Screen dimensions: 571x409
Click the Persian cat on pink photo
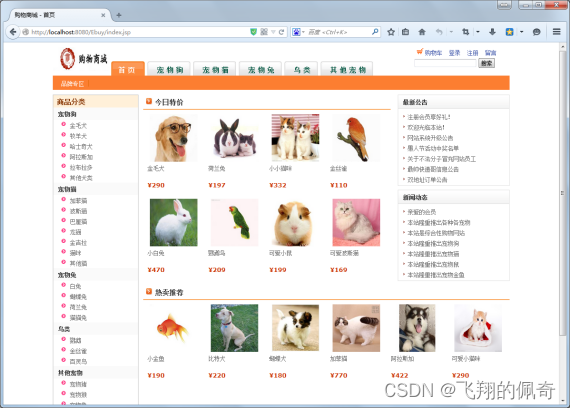click(x=356, y=223)
